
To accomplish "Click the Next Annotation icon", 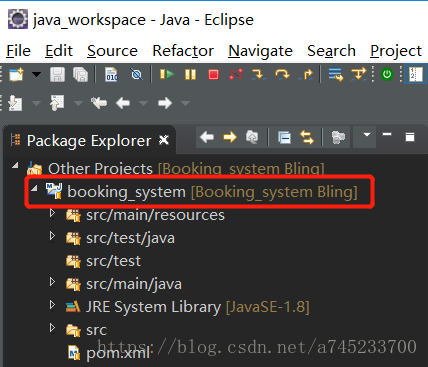I will [x=16, y=103].
